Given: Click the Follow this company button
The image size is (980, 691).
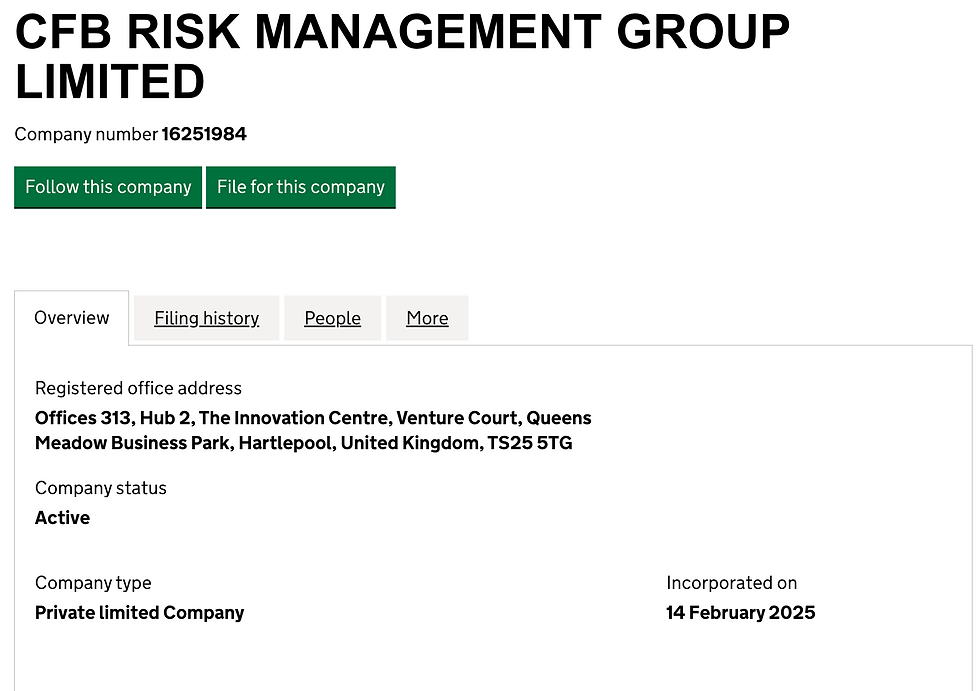Looking at the screenshot, I should pyautogui.click(x=107, y=187).
